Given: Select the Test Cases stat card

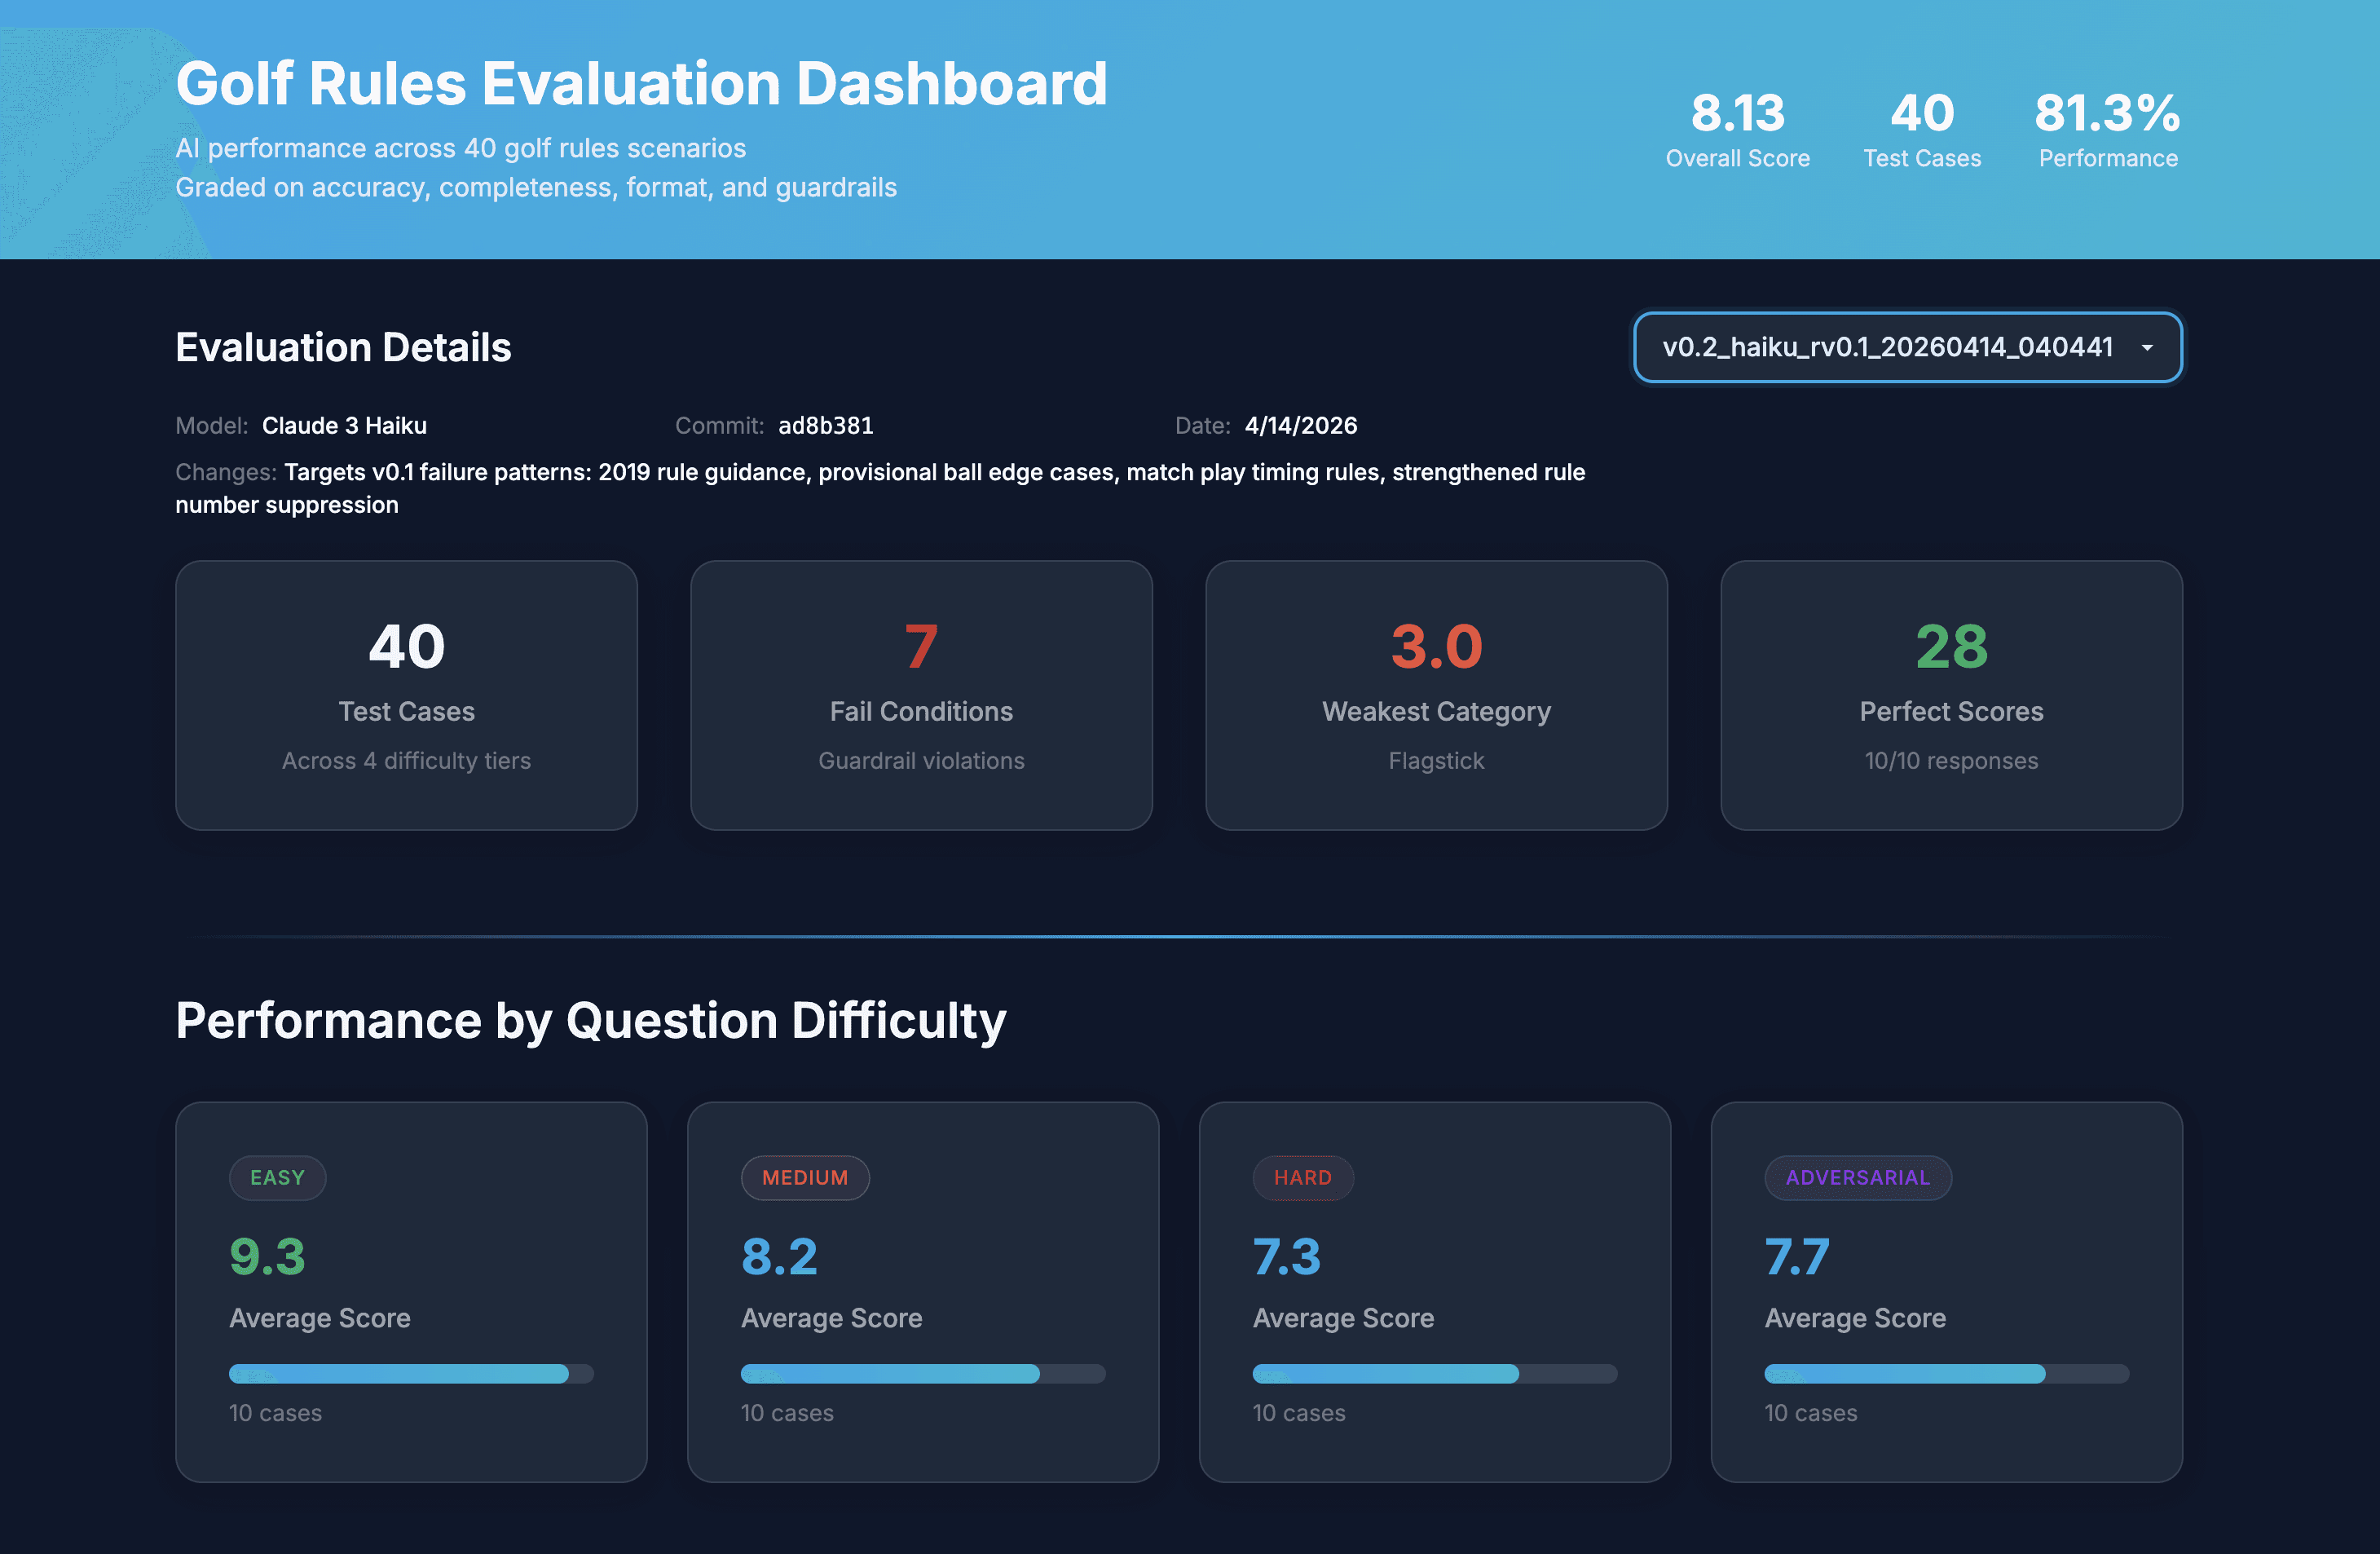Looking at the screenshot, I should tap(406, 694).
